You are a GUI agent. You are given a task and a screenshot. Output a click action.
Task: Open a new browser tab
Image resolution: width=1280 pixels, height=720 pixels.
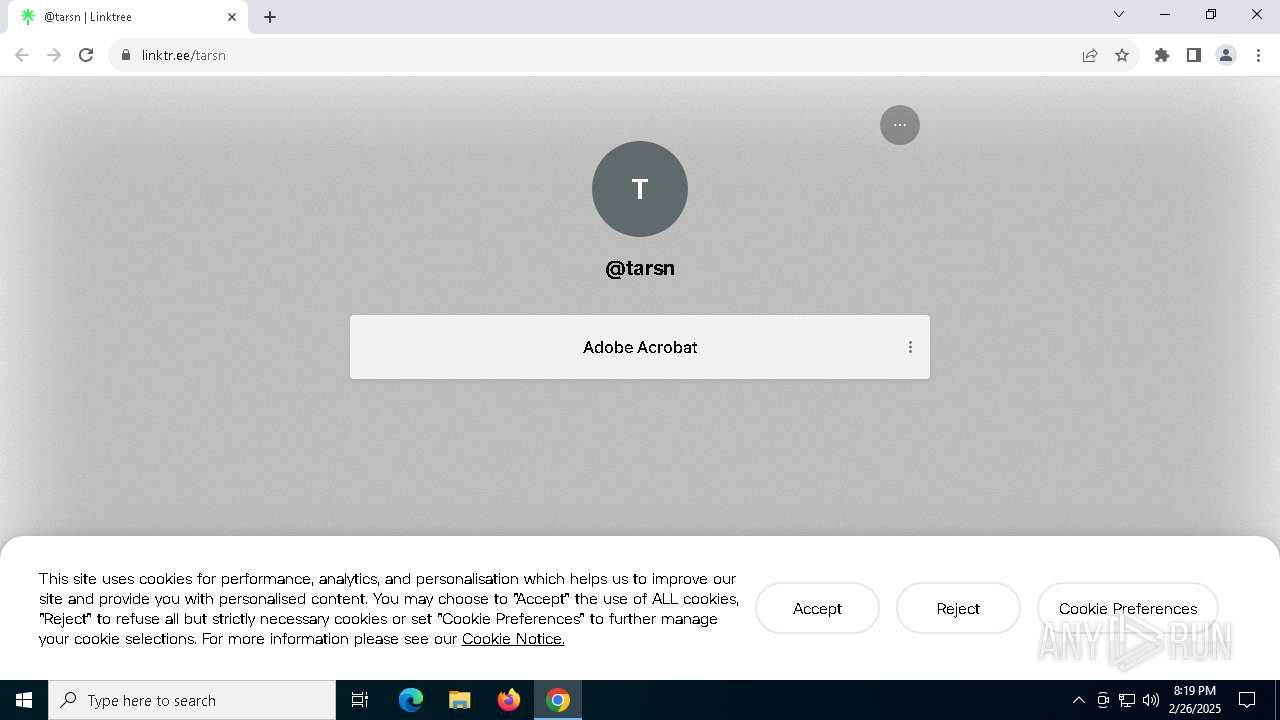click(270, 17)
